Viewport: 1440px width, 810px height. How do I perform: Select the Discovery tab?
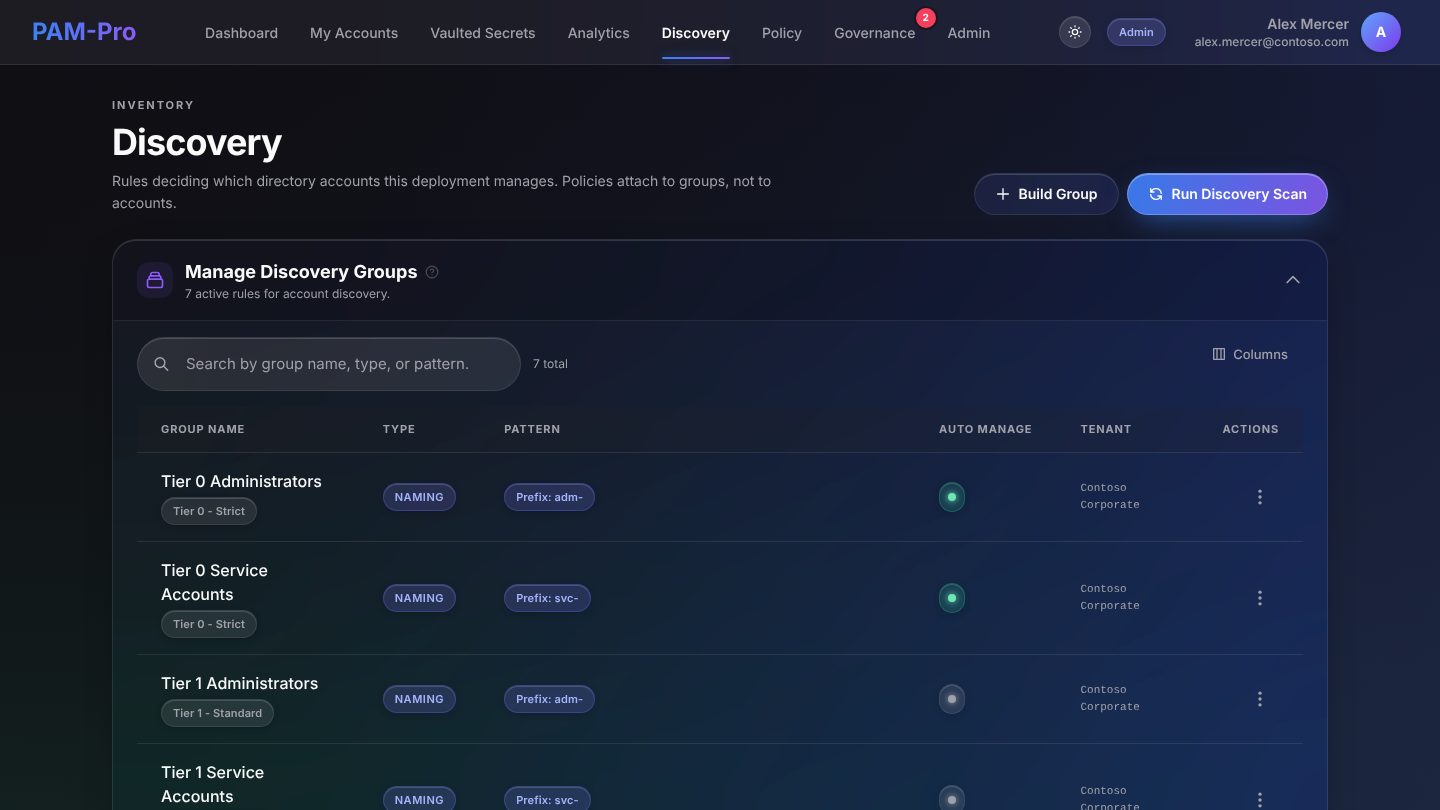click(x=696, y=33)
